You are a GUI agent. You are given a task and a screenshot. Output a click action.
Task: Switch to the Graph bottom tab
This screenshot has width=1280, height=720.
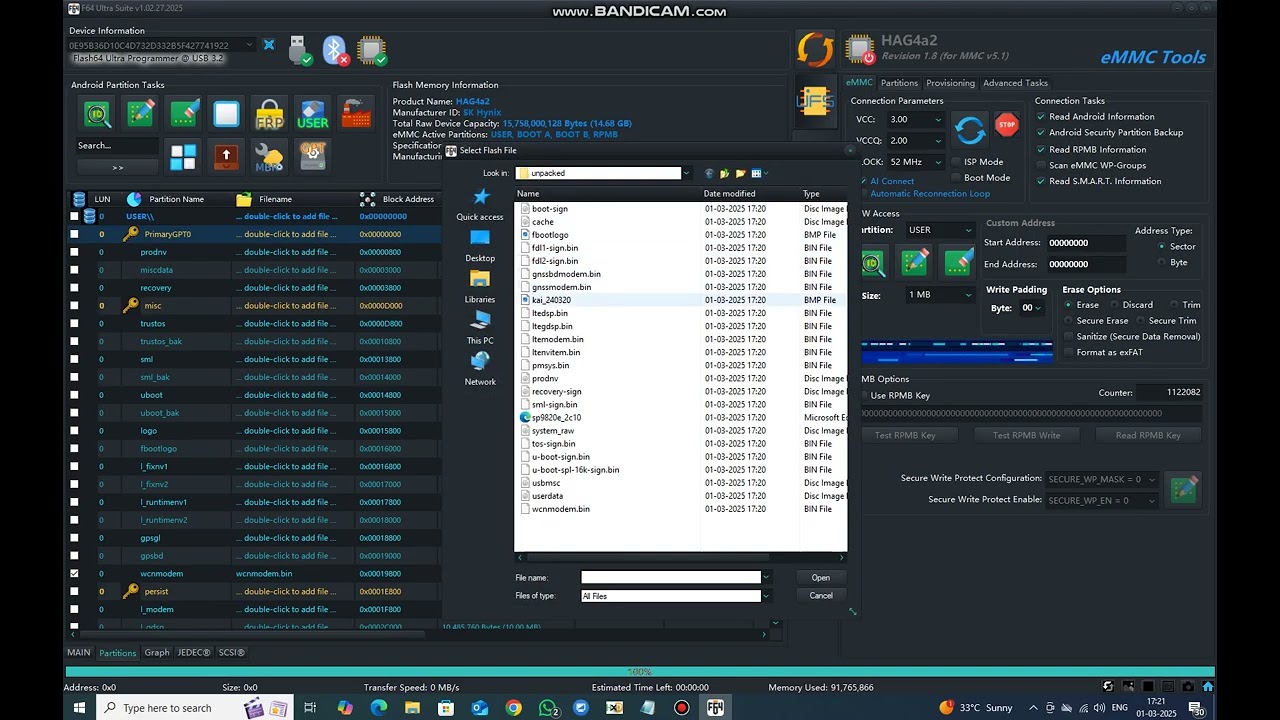(157, 653)
